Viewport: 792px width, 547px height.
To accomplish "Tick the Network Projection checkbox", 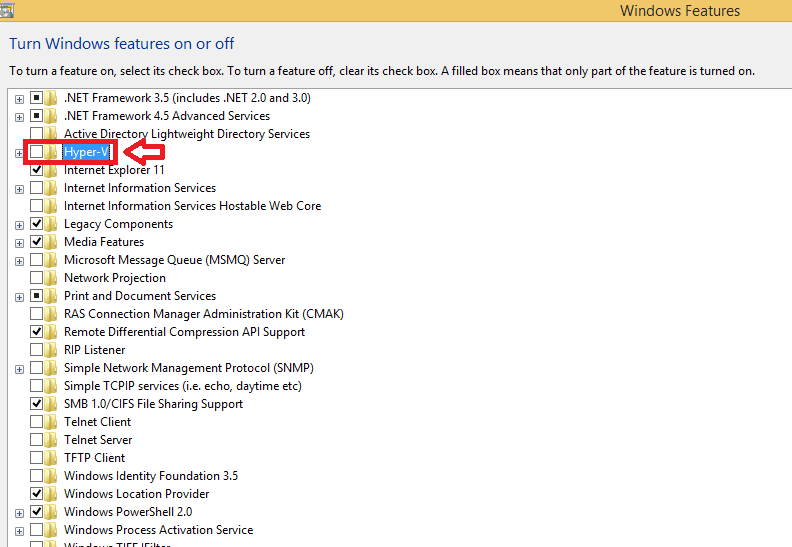I will pos(36,277).
